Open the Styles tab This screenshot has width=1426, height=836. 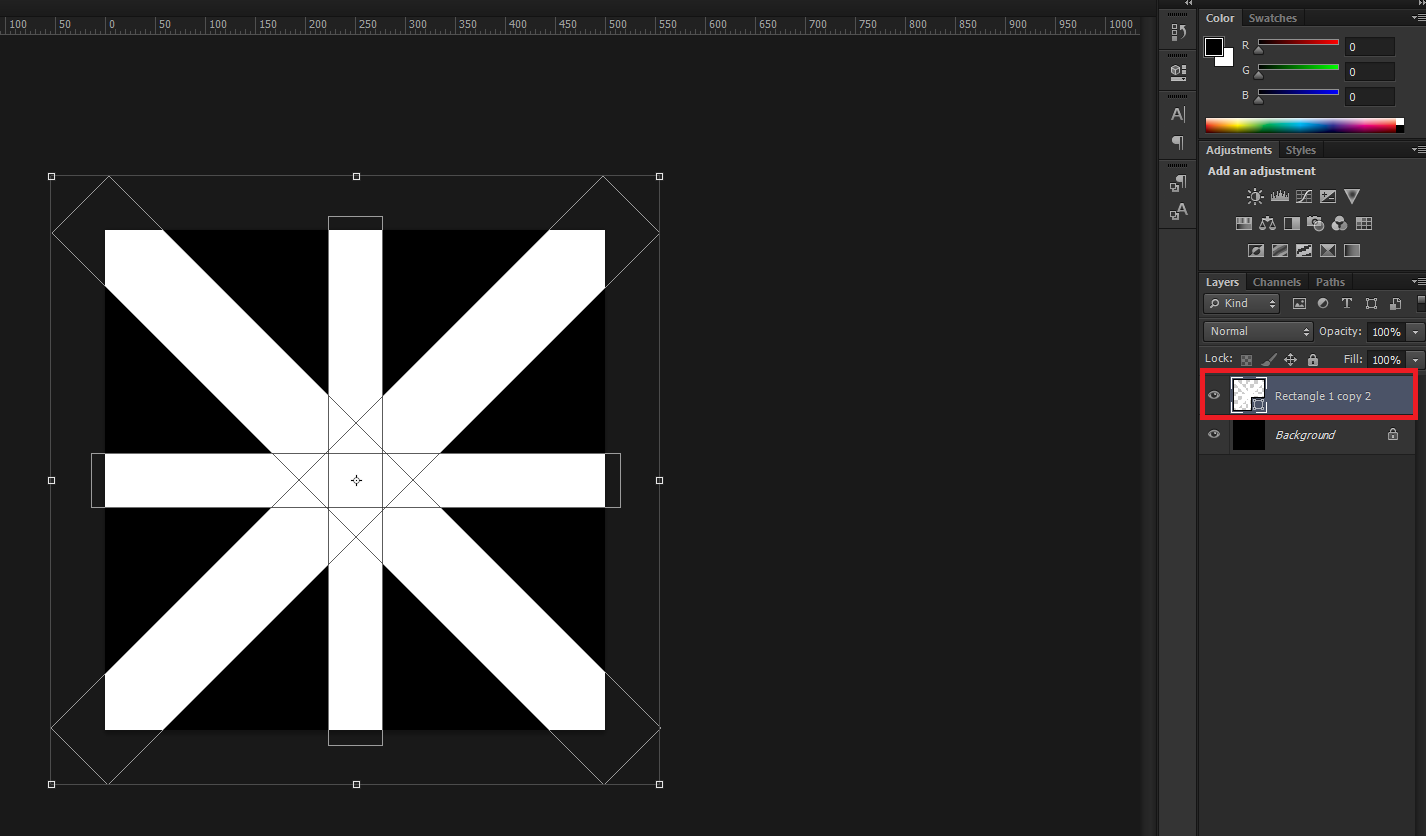(1300, 150)
